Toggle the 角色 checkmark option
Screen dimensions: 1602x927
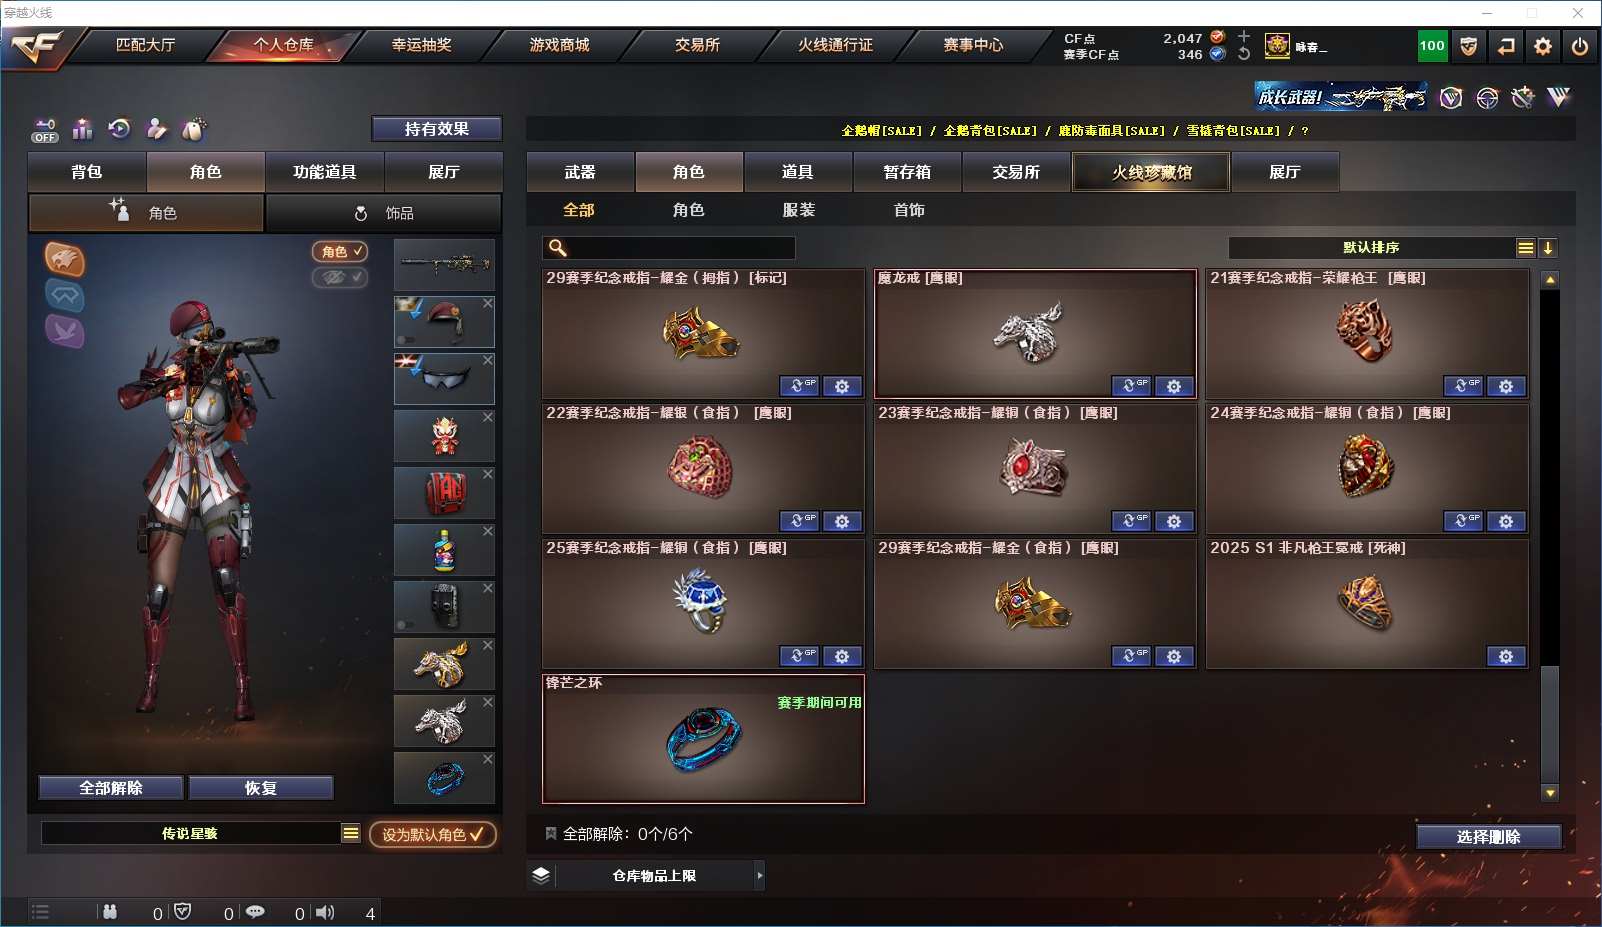[x=340, y=252]
